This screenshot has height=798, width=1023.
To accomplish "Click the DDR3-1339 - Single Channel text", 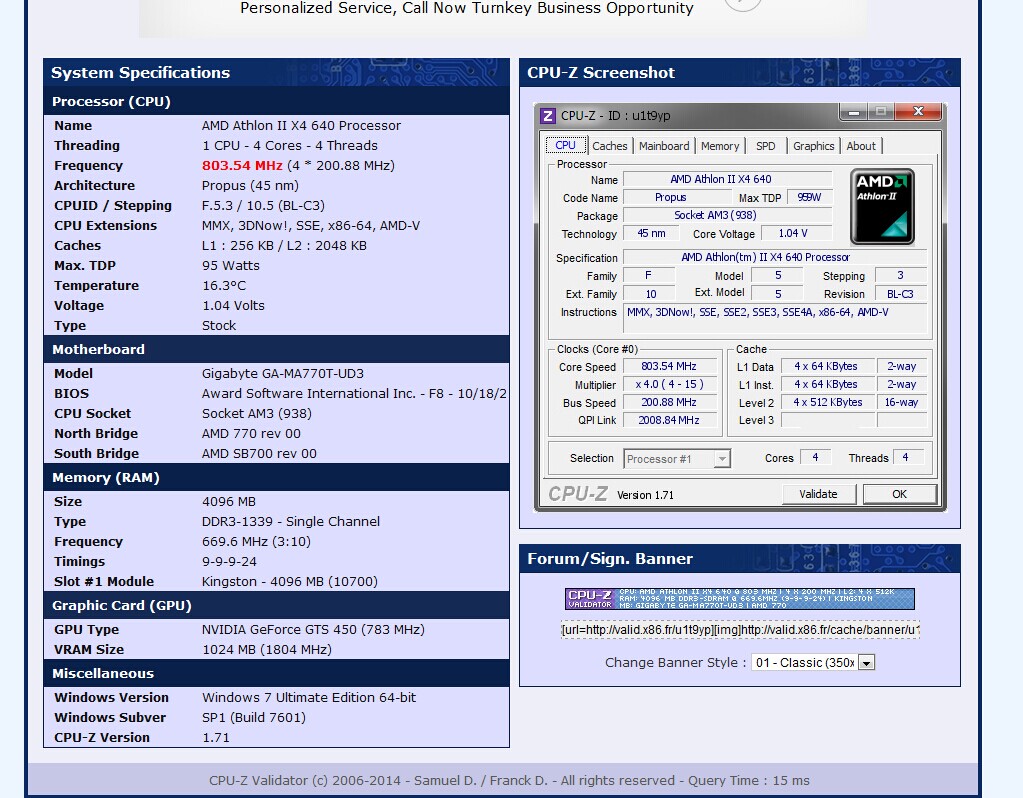I will pyautogui.click(x=291, y=522).
